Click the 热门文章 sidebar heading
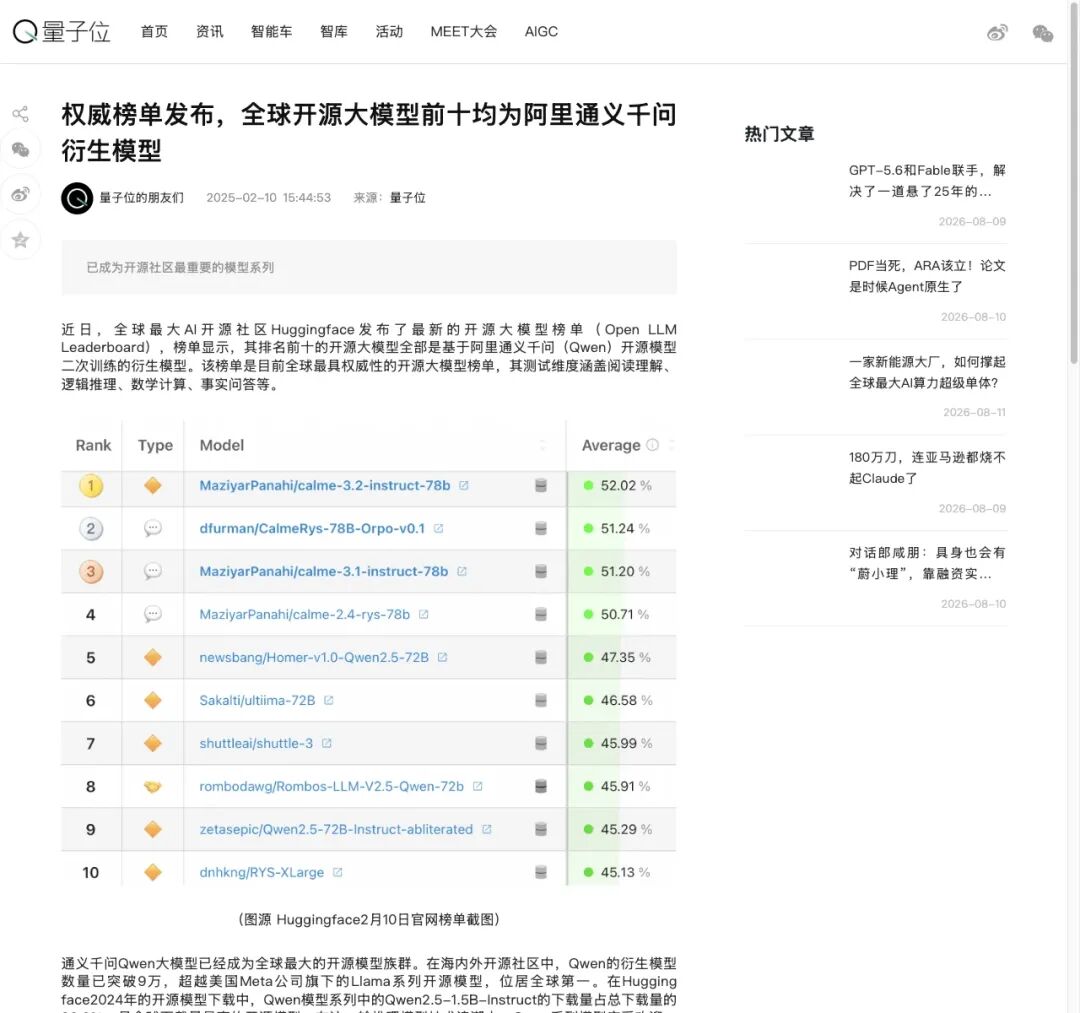The image size is (1080, 1013). pyautogui.click(x=779, y=134)
